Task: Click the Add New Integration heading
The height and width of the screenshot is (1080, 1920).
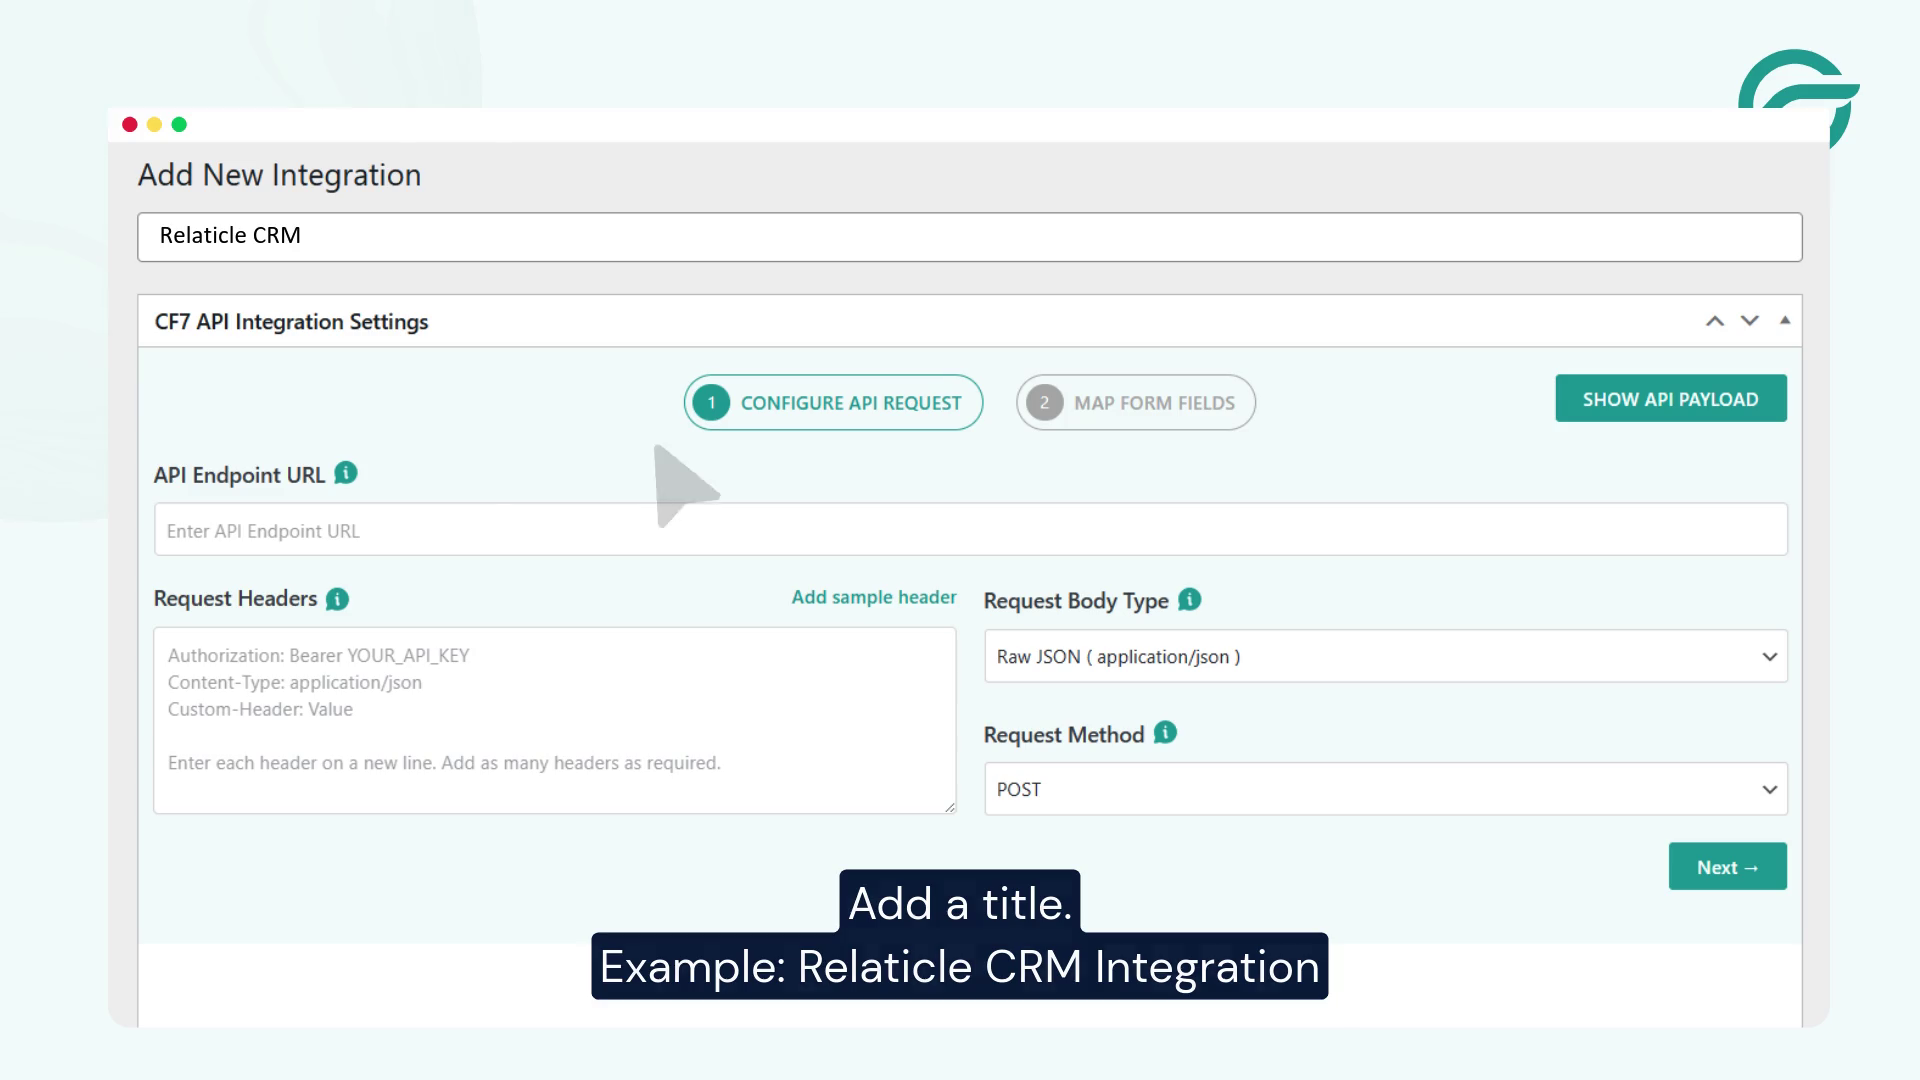Action: [x=279, y=175]
